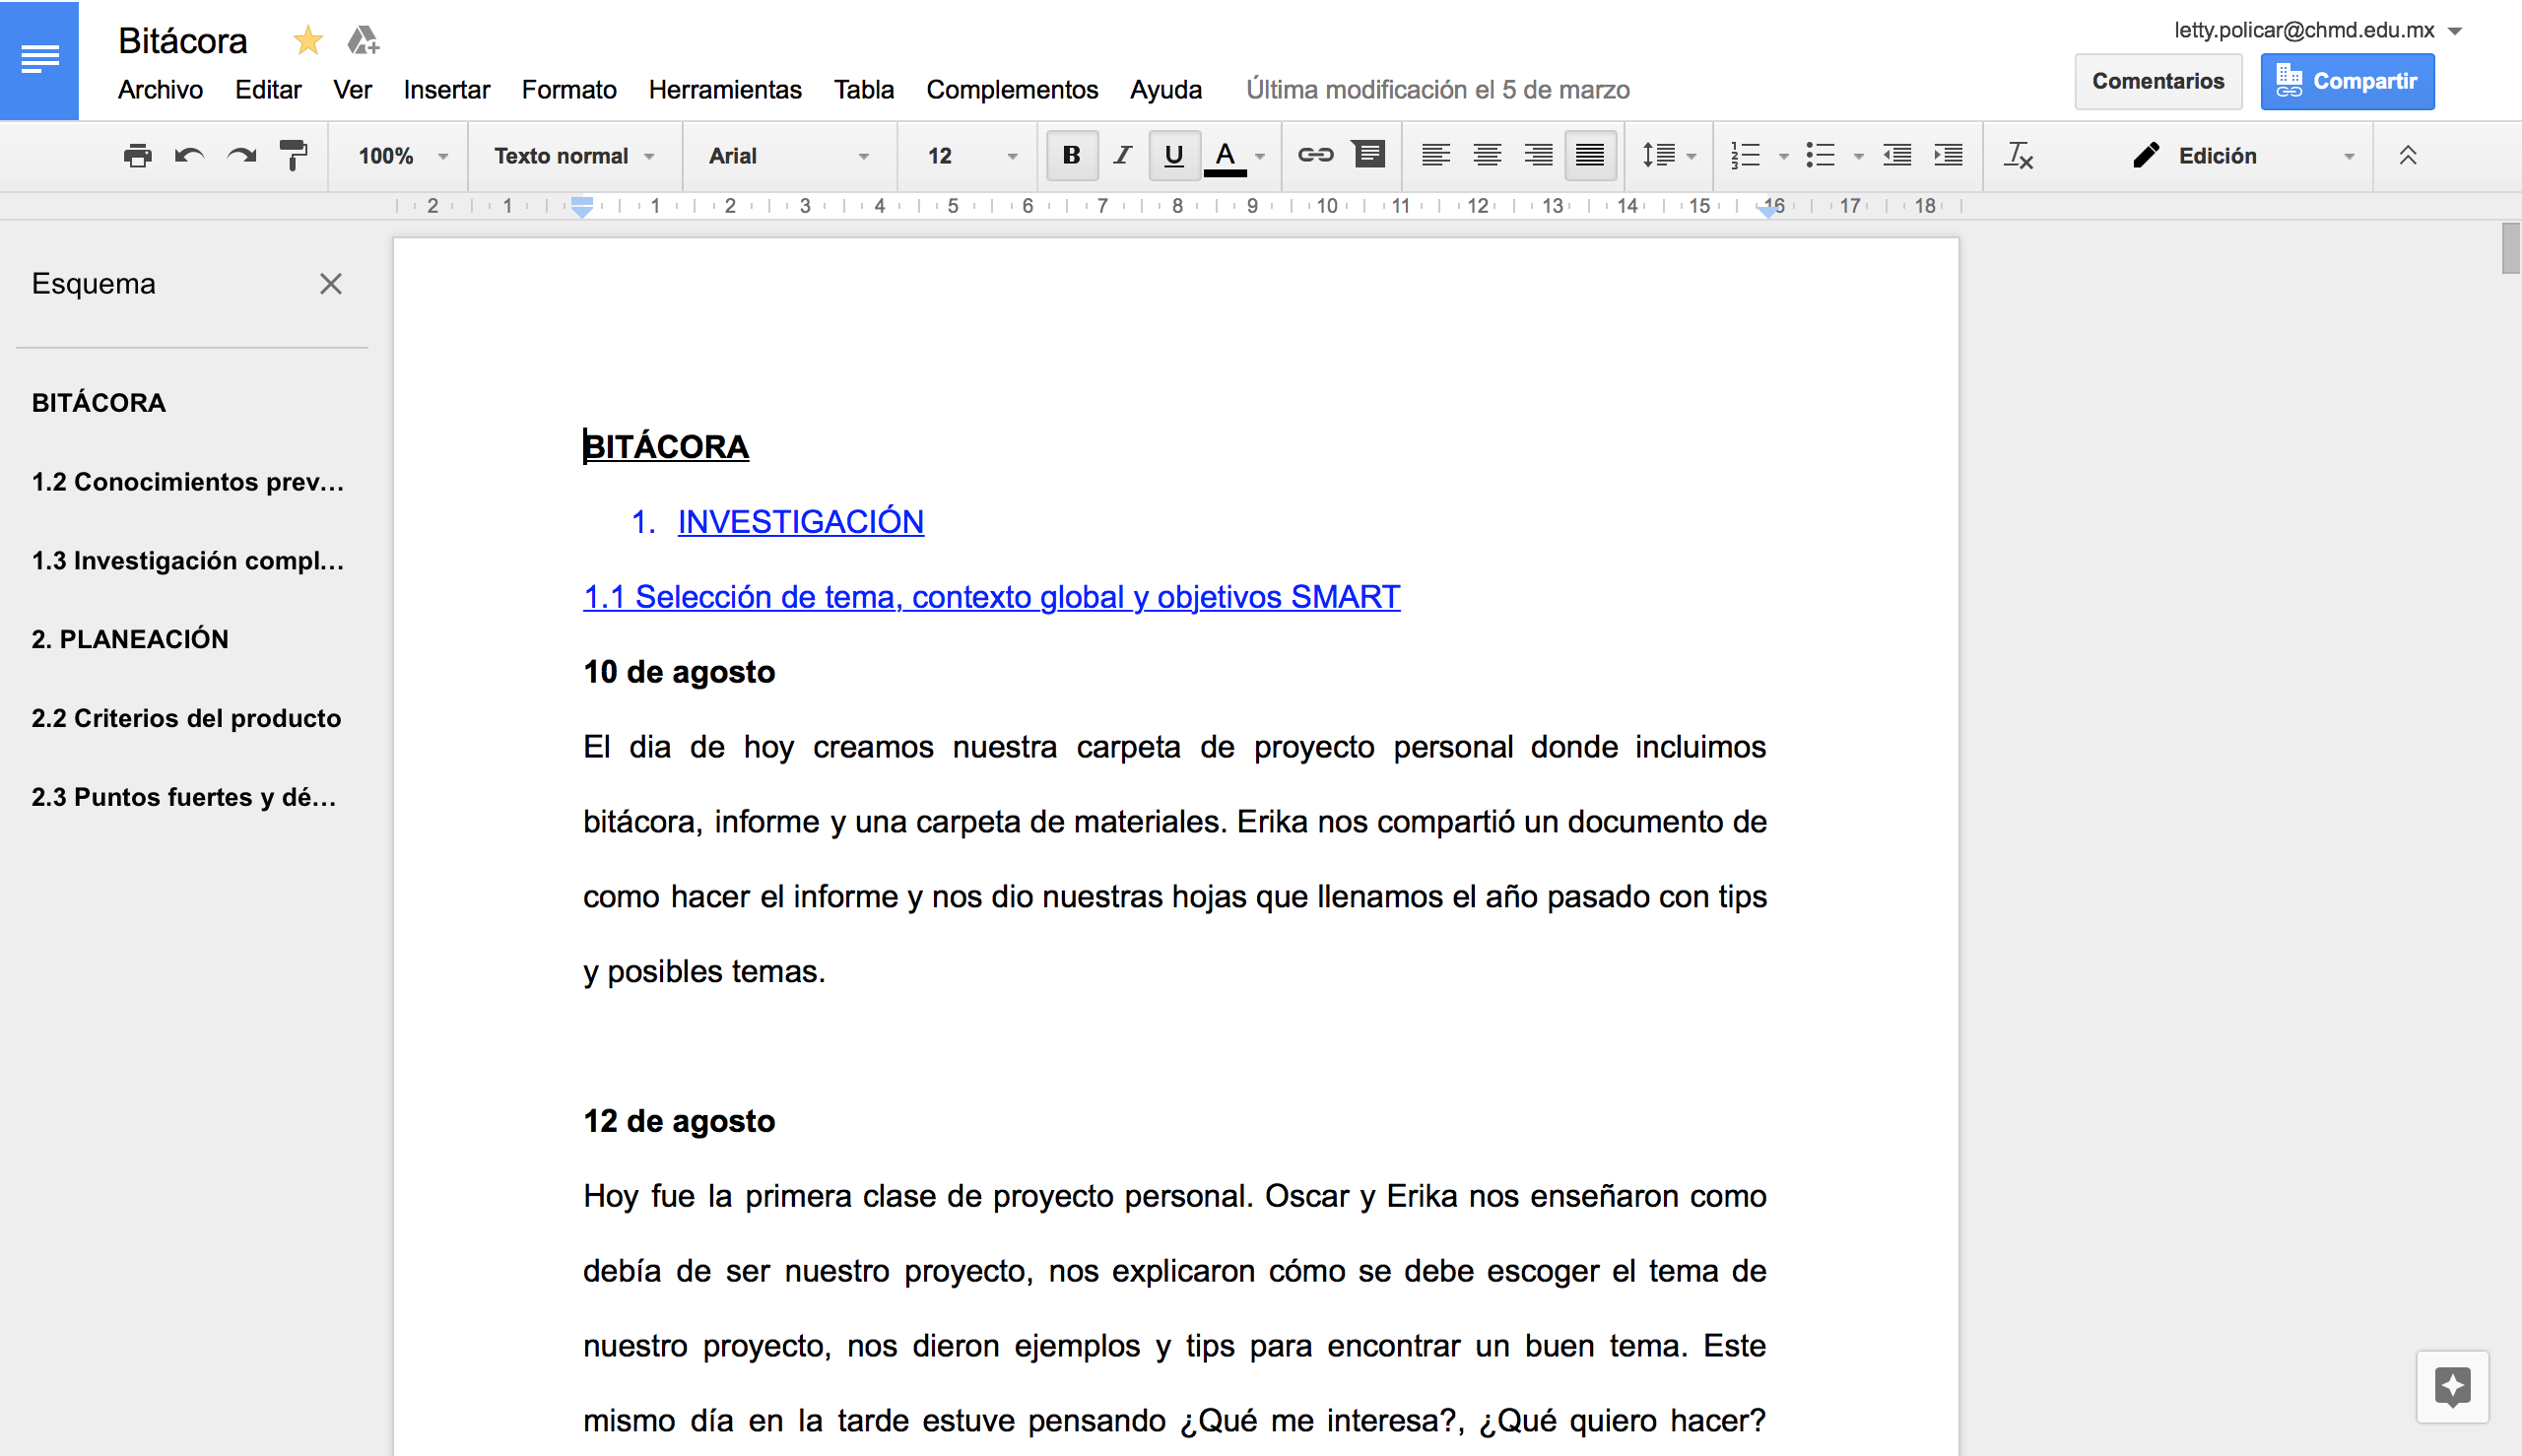Align text to the left
This screenshot has width=2522, height=1456.
click(x=1436, y=155)
